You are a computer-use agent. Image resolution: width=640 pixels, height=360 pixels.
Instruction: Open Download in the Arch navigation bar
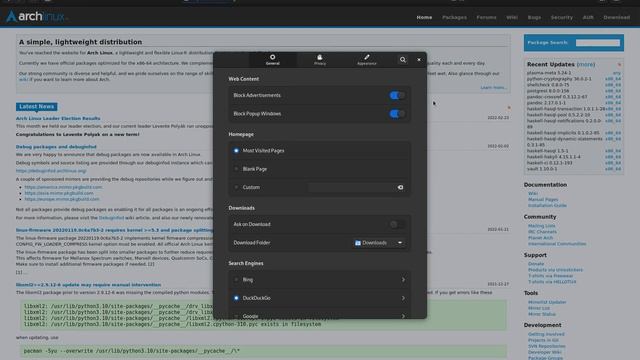point(617,18)
